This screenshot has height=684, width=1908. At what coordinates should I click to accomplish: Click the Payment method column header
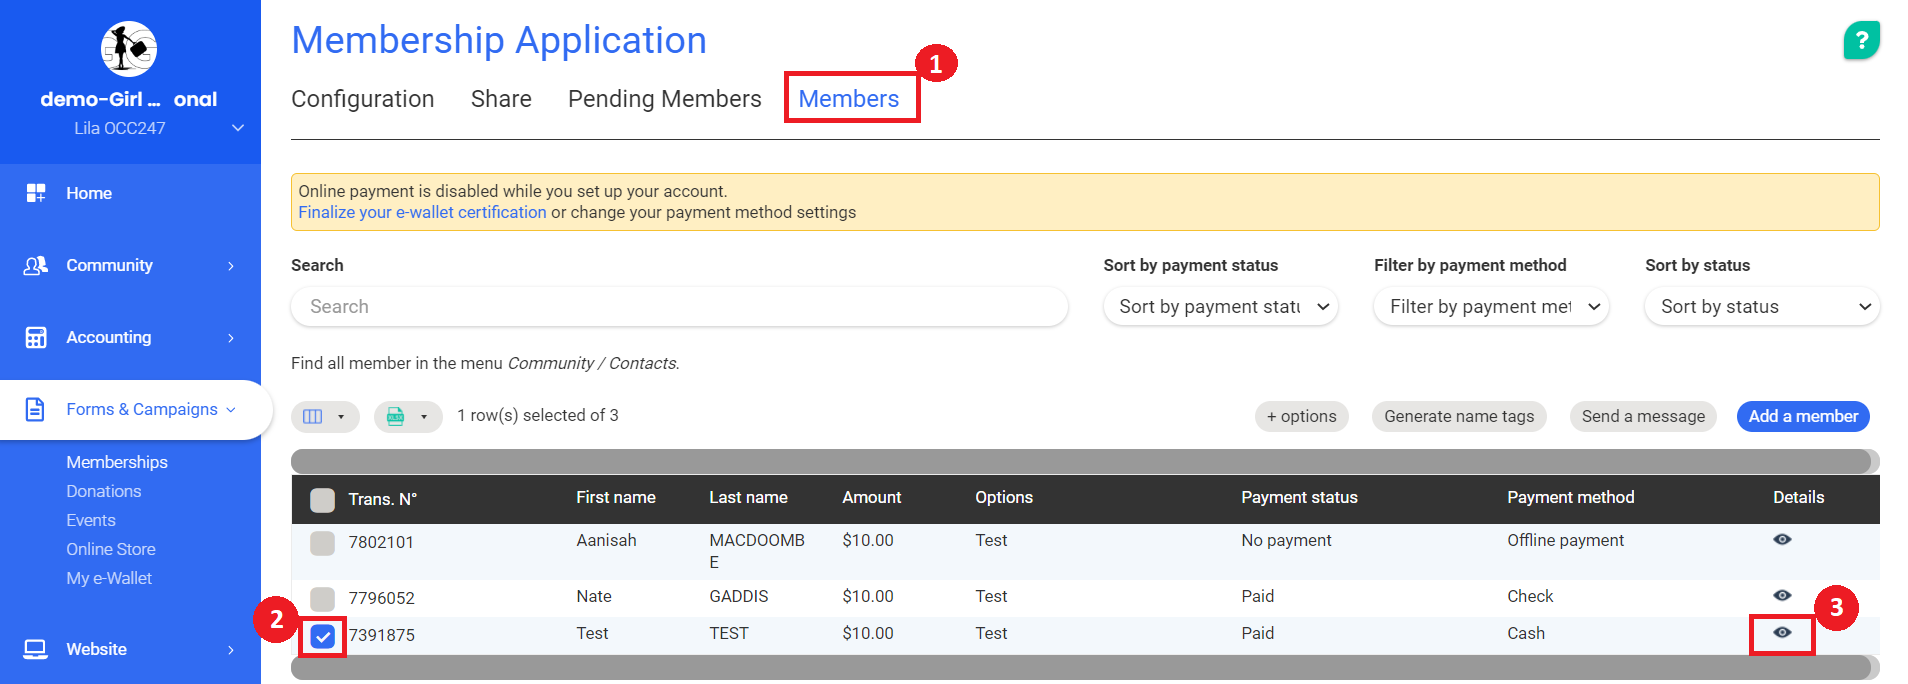pos(1570,497)
